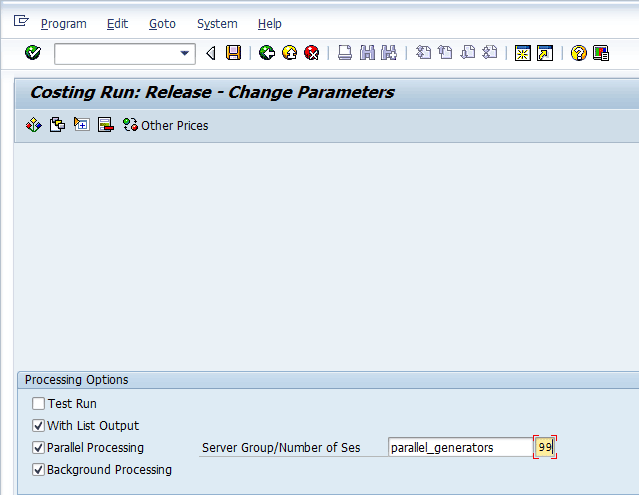
Task: Click the Other Prices button
Action: (x=165, y=125)
